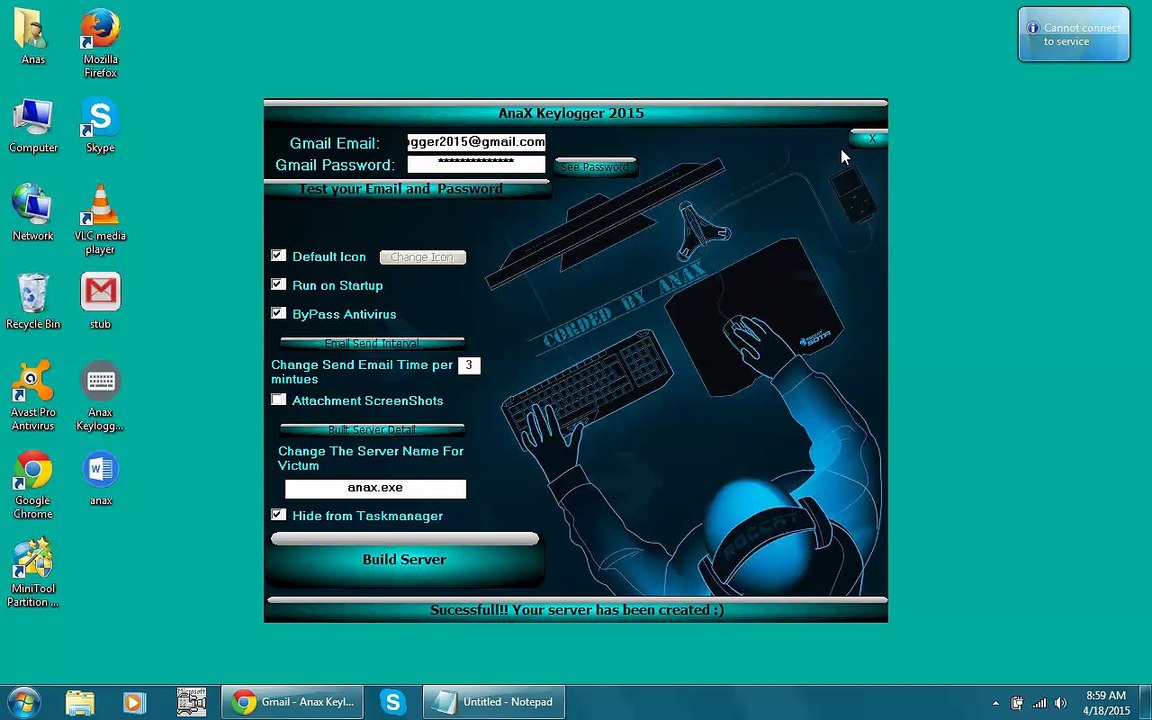Click the See Password button
The height and width of the screenshot is (720, 1152).
coord(595,167)
